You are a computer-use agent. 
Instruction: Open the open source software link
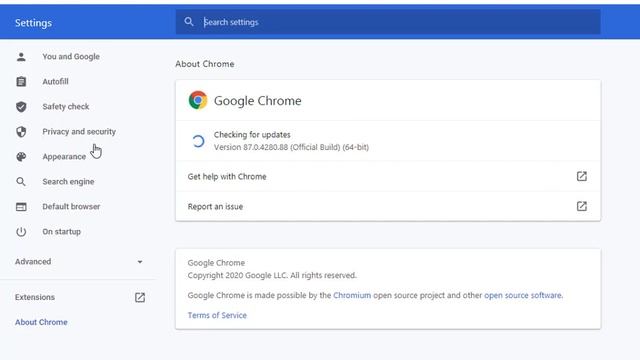(523, 295)
